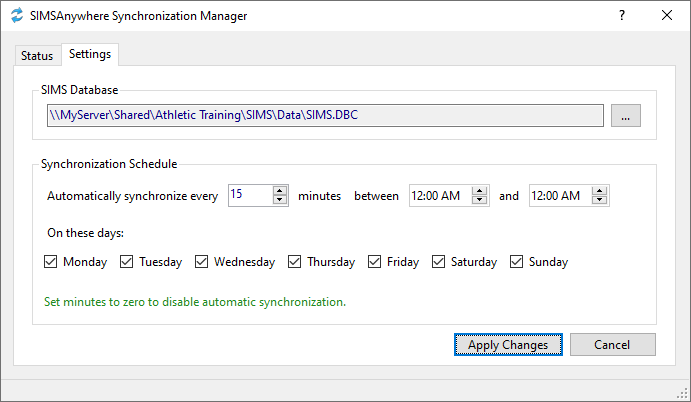Click the Cancel button
The image size is (691, 402).
[613, 345]
